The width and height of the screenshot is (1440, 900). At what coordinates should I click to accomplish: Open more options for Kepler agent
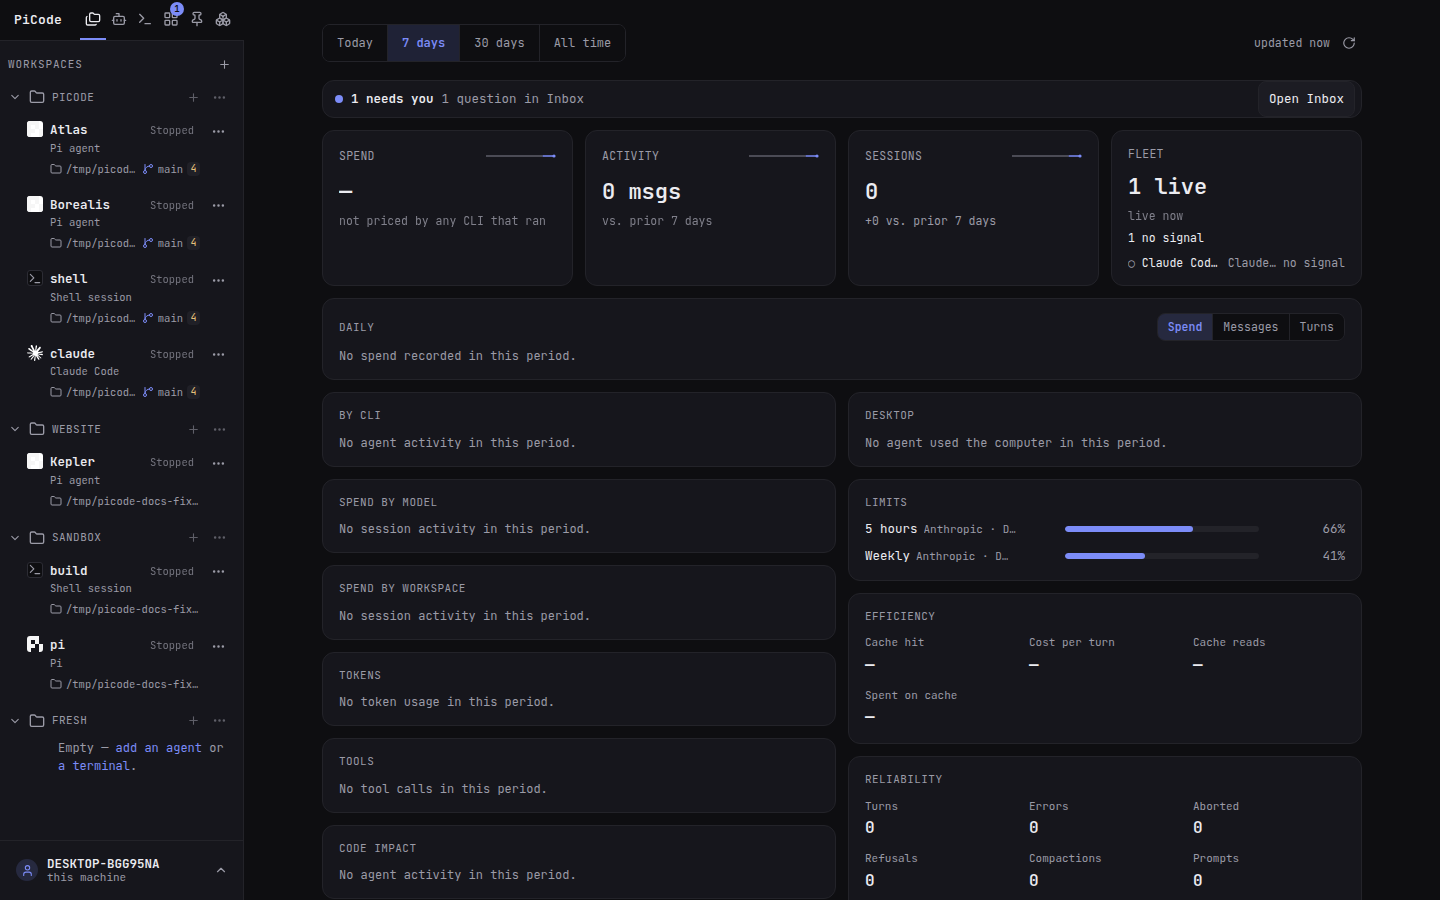[x=218, y=463]
